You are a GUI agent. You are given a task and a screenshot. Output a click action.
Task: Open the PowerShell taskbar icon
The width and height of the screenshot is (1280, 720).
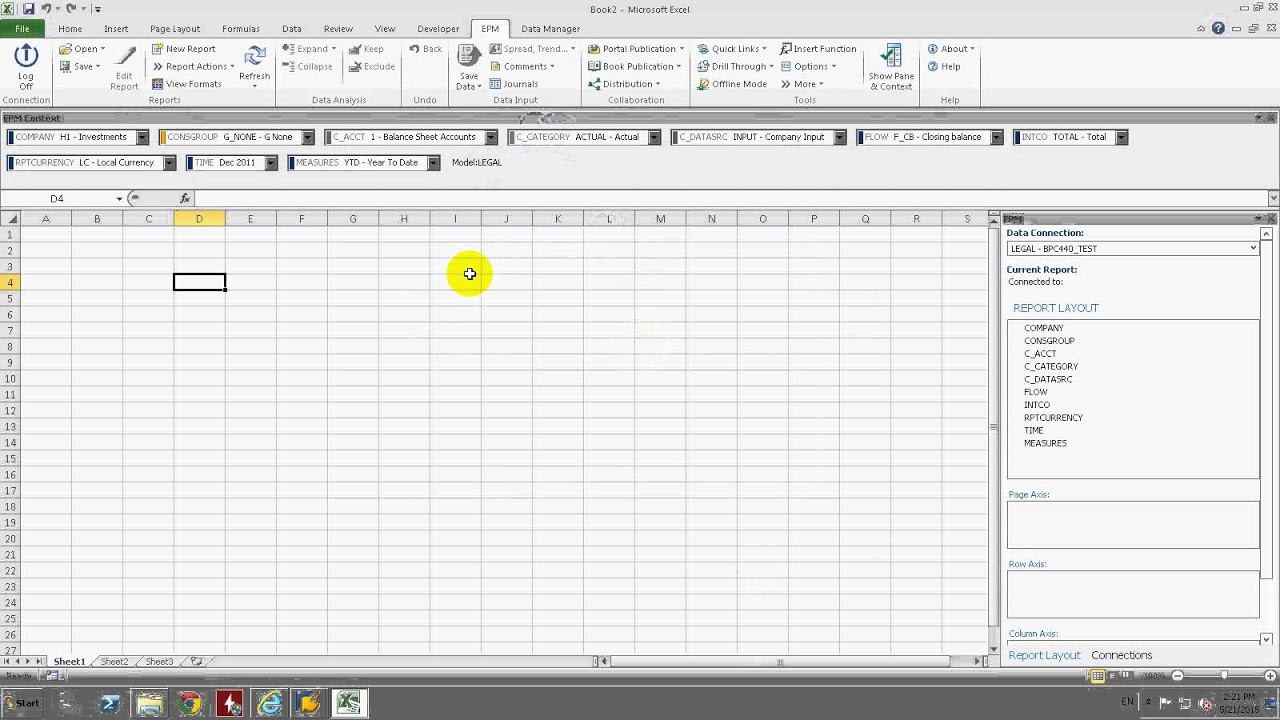click(x=109, y=703)
